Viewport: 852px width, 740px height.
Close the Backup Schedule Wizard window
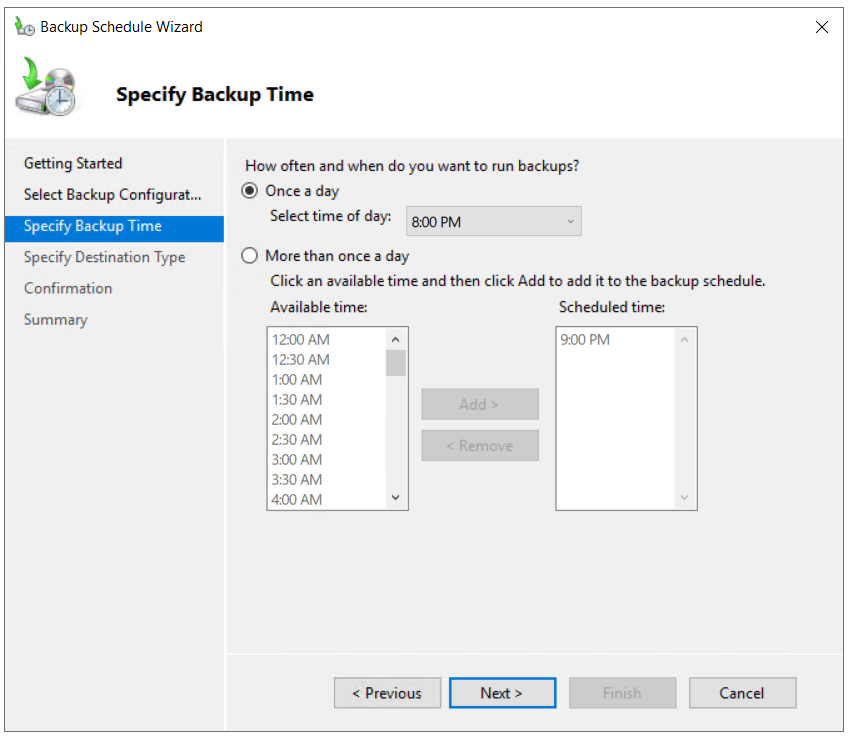click(x=822, y=27)
